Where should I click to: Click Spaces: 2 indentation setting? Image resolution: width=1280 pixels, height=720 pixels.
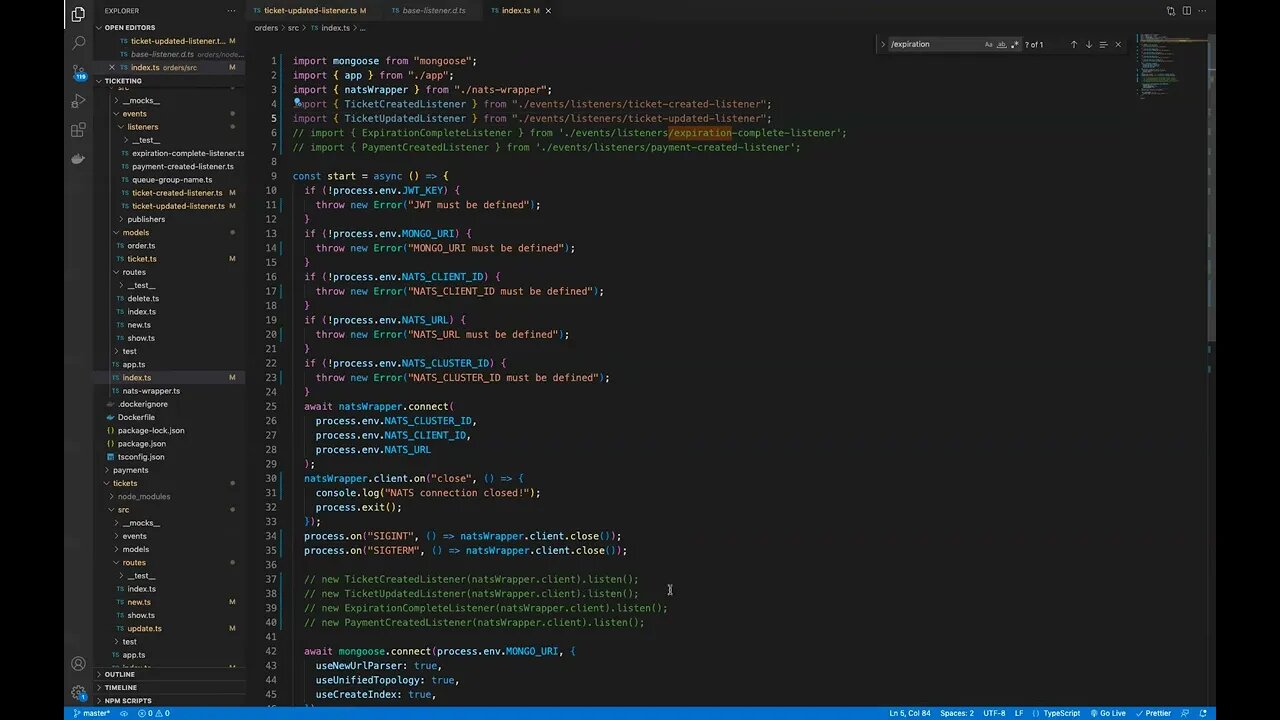click(x=957, y=713)
